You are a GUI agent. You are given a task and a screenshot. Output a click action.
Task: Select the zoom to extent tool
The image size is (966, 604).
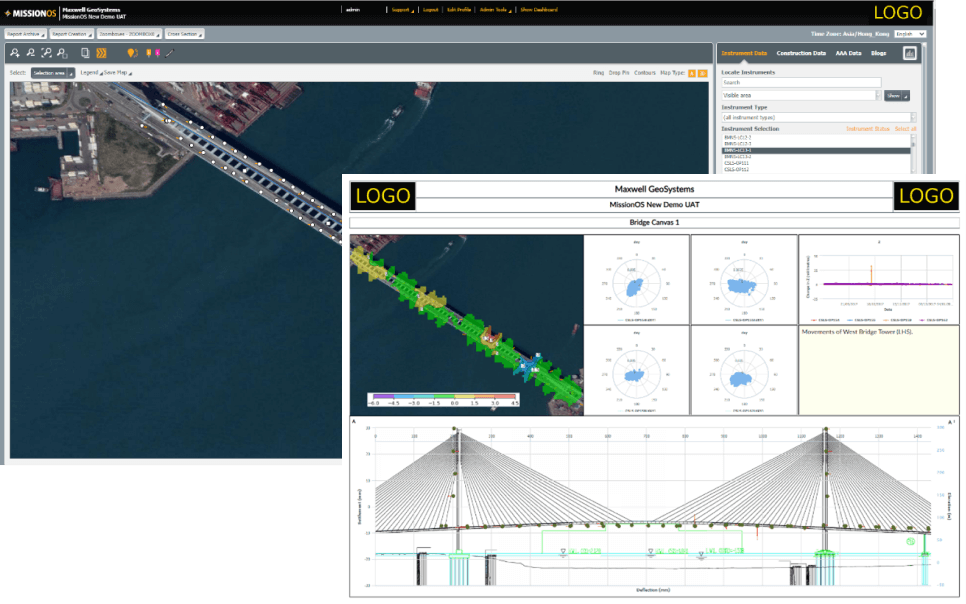(x=46, y=53)
